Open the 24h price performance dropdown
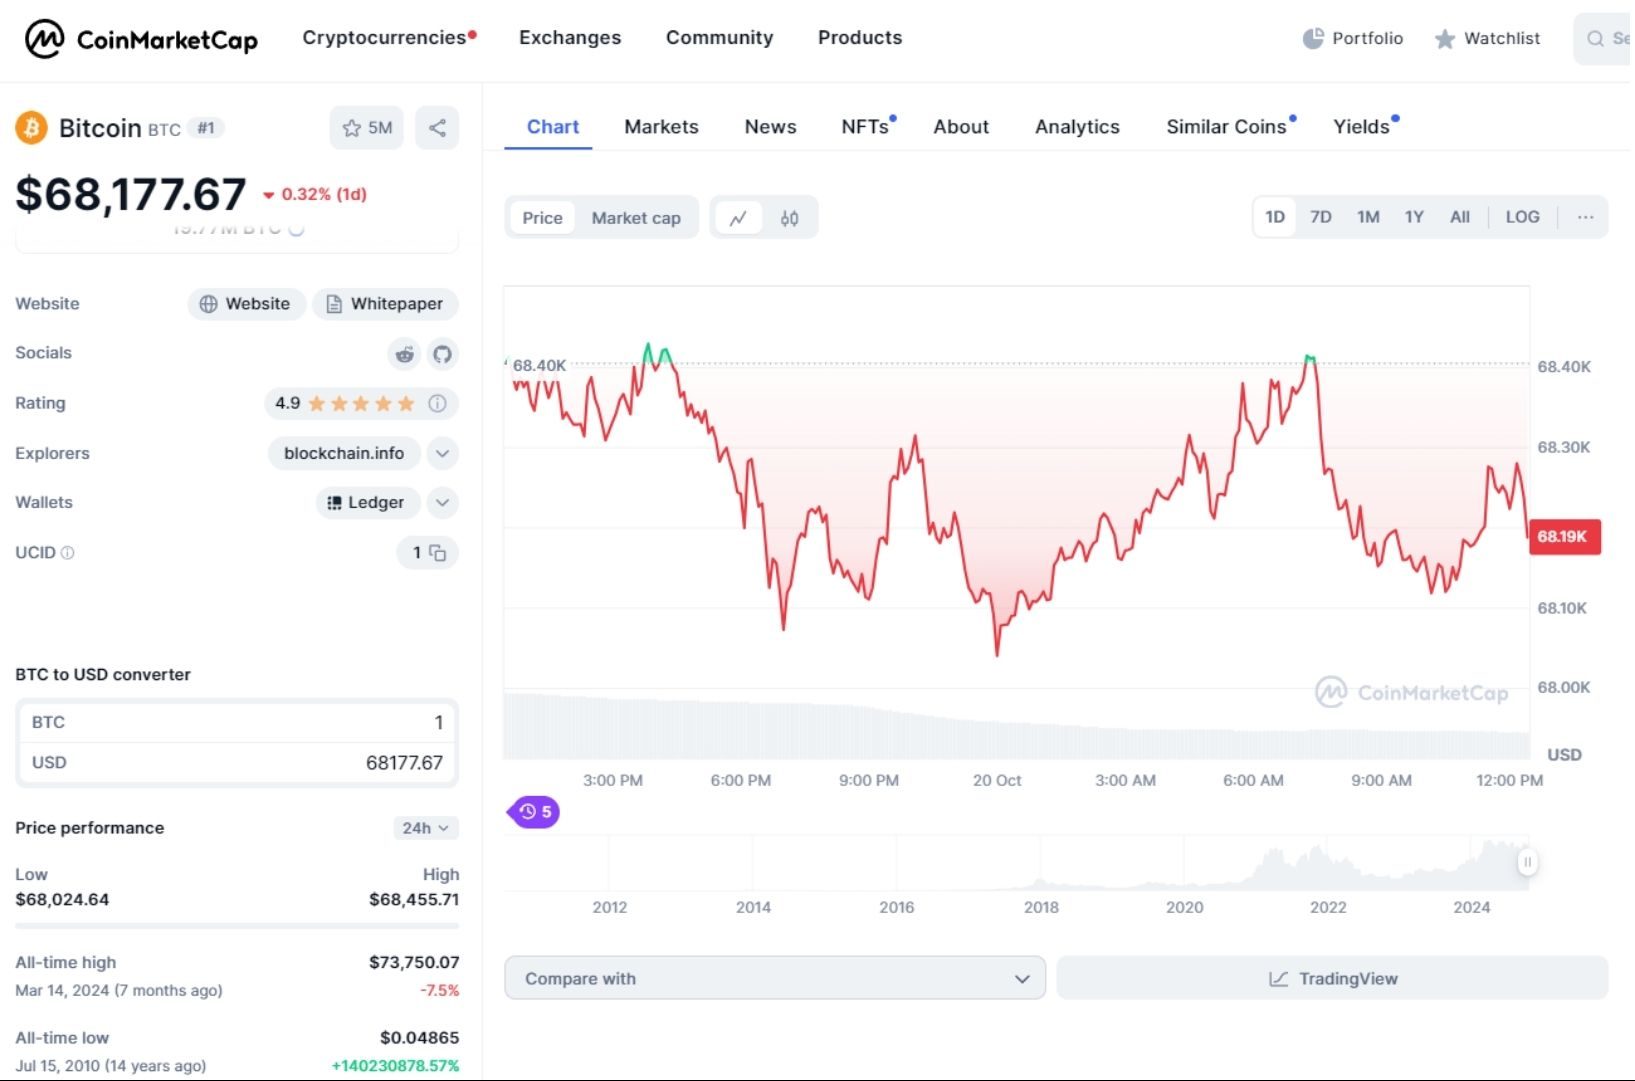 pos(423,827)
